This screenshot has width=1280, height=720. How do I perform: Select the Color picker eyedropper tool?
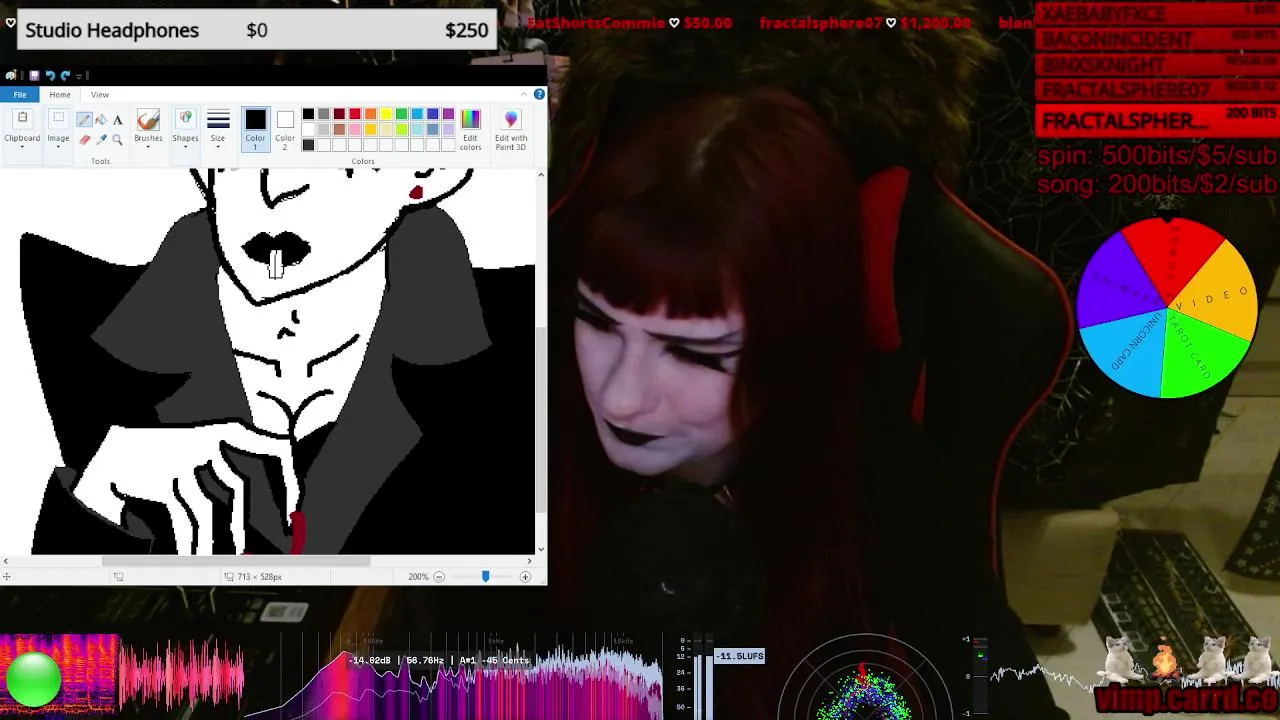coord(101,140)
